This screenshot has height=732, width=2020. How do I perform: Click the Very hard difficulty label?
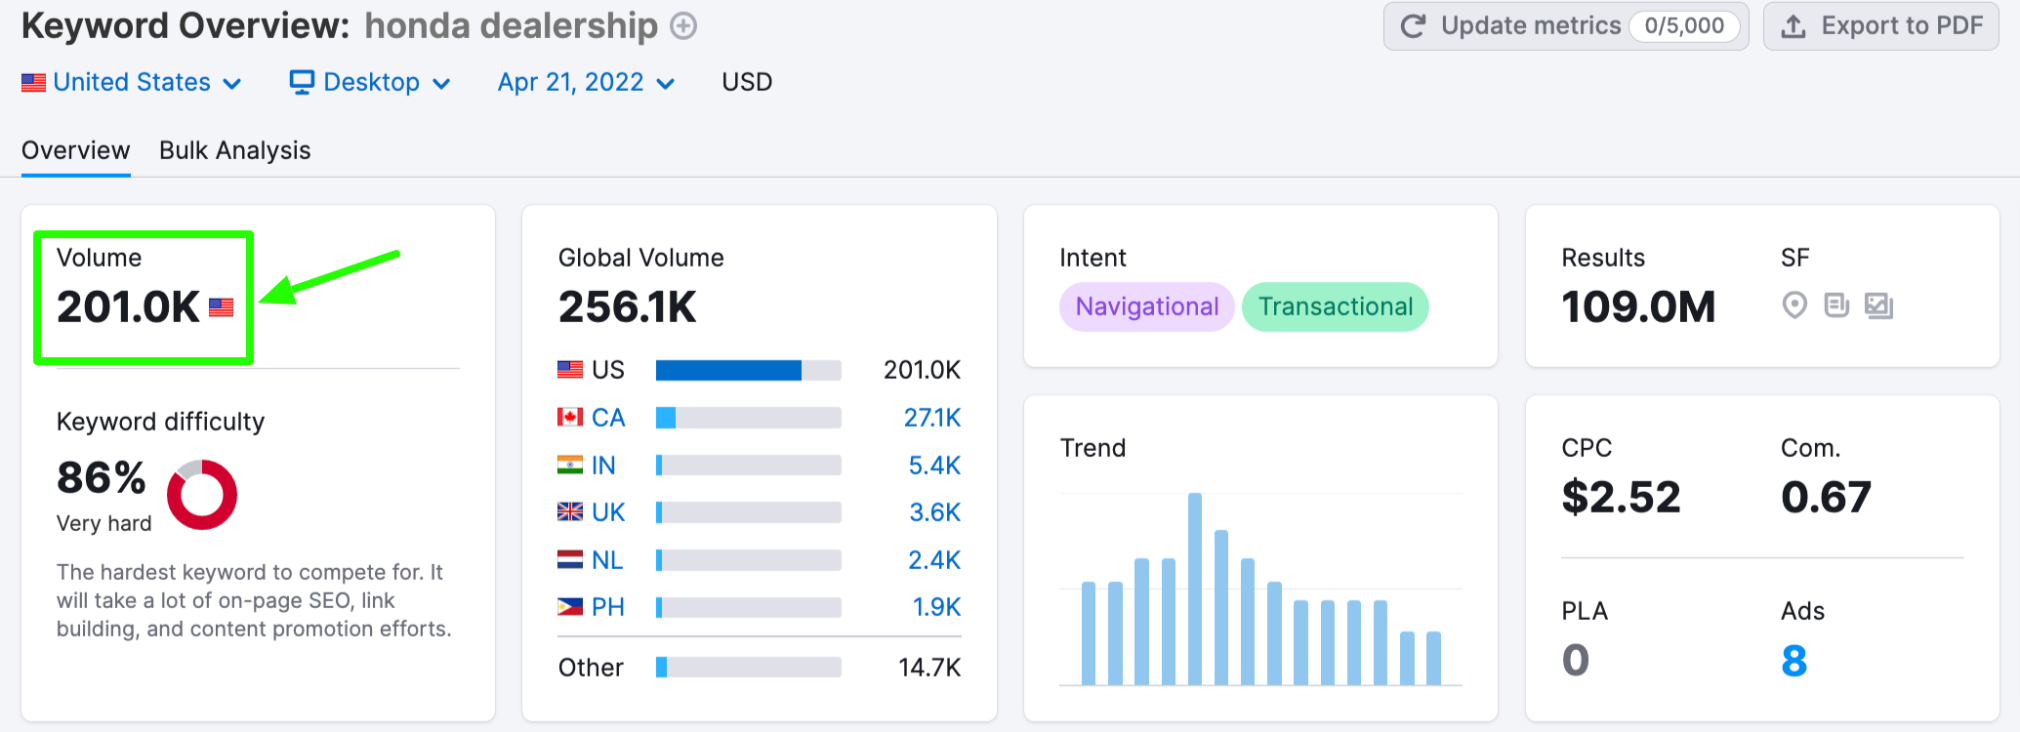[x=104, y=523]
